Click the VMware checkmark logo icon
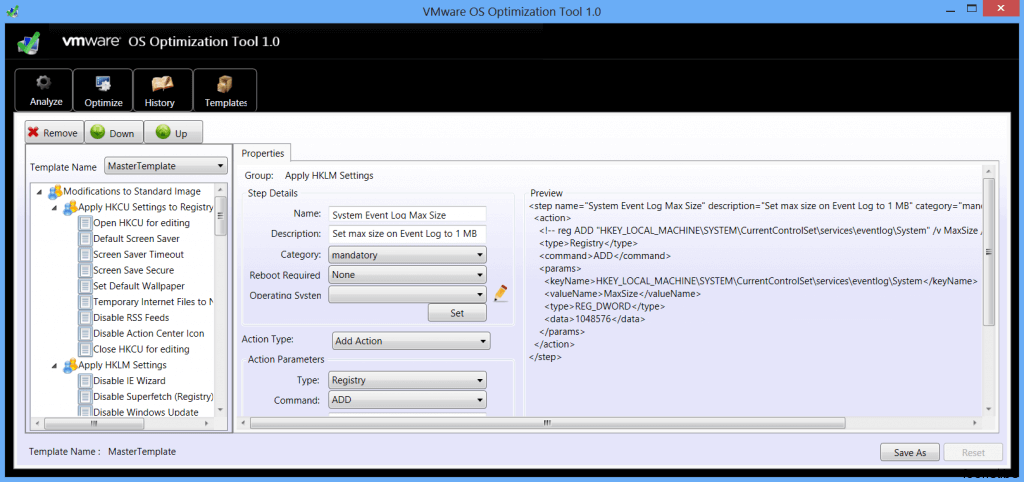Image resolution: width=1024 pixels, height=482 pixels. point(28,43)
